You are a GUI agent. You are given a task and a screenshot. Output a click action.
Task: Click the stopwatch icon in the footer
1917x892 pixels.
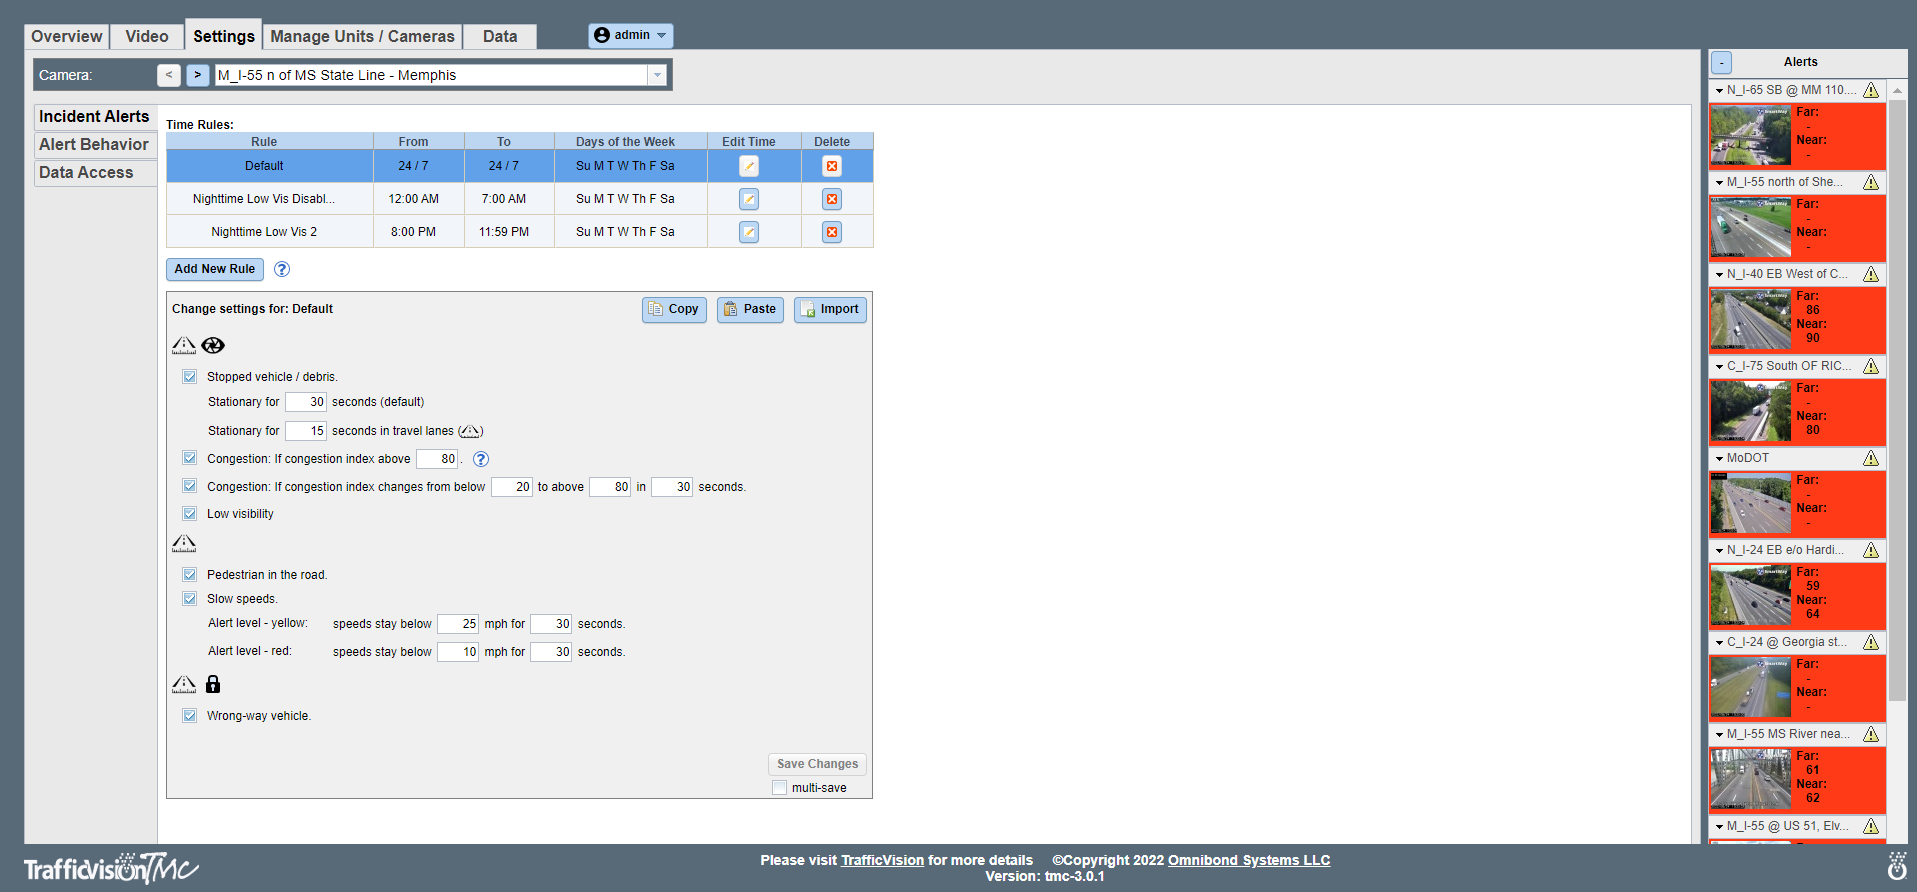1896,866
